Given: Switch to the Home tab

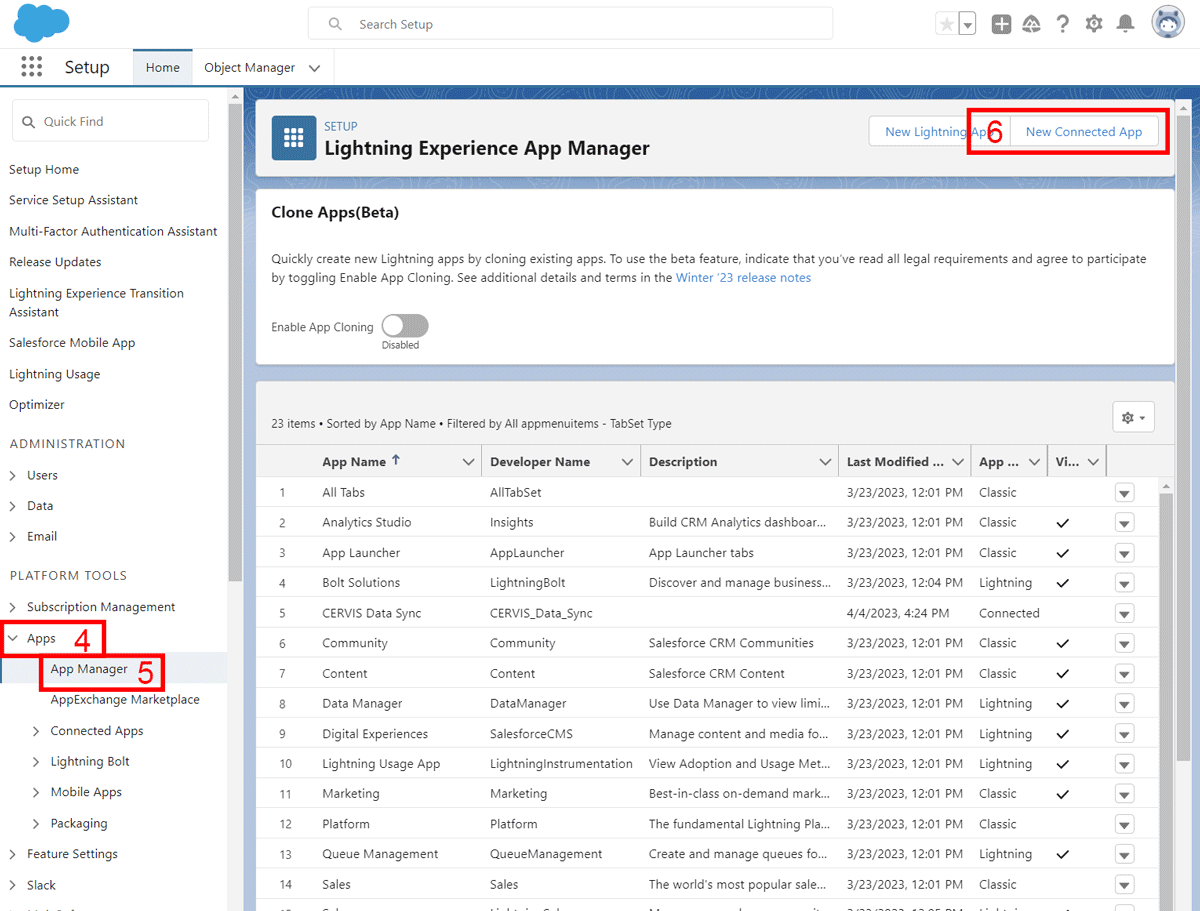Looking at the screenshot, I should click(162, 67).
